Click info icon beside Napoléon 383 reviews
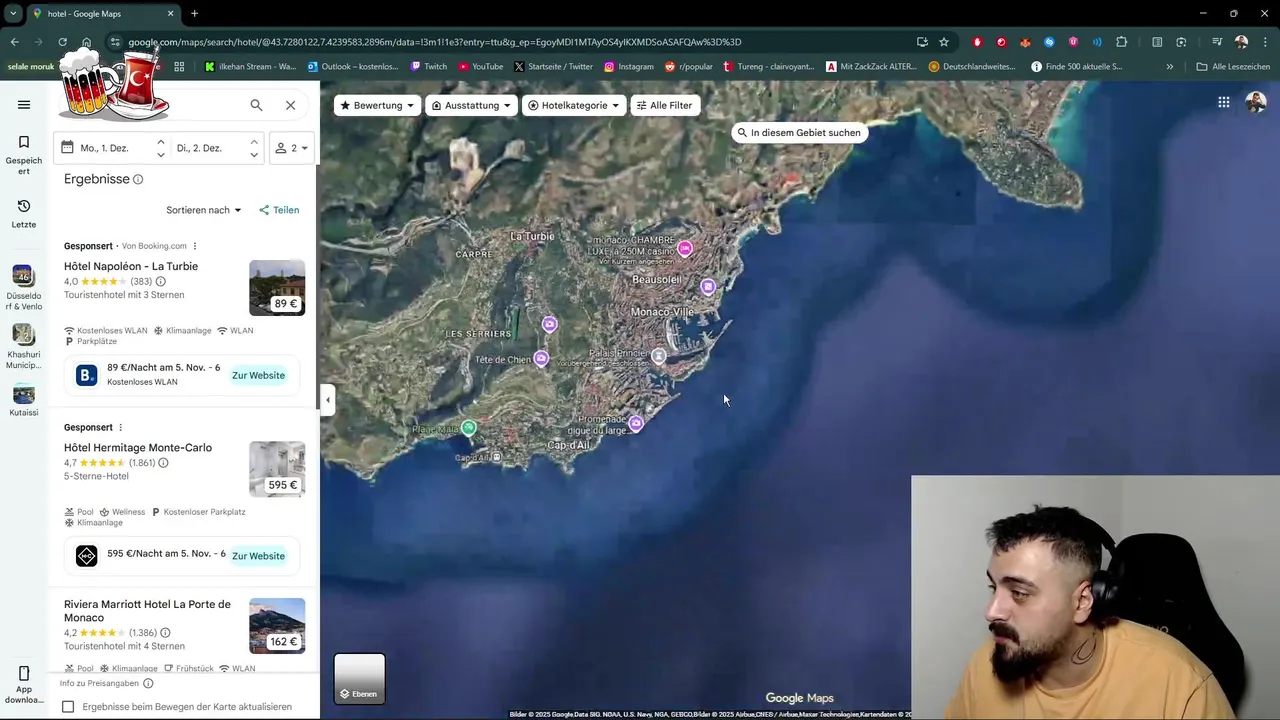The height and width of the screenshot is (720, 1280). pos(161,282)
